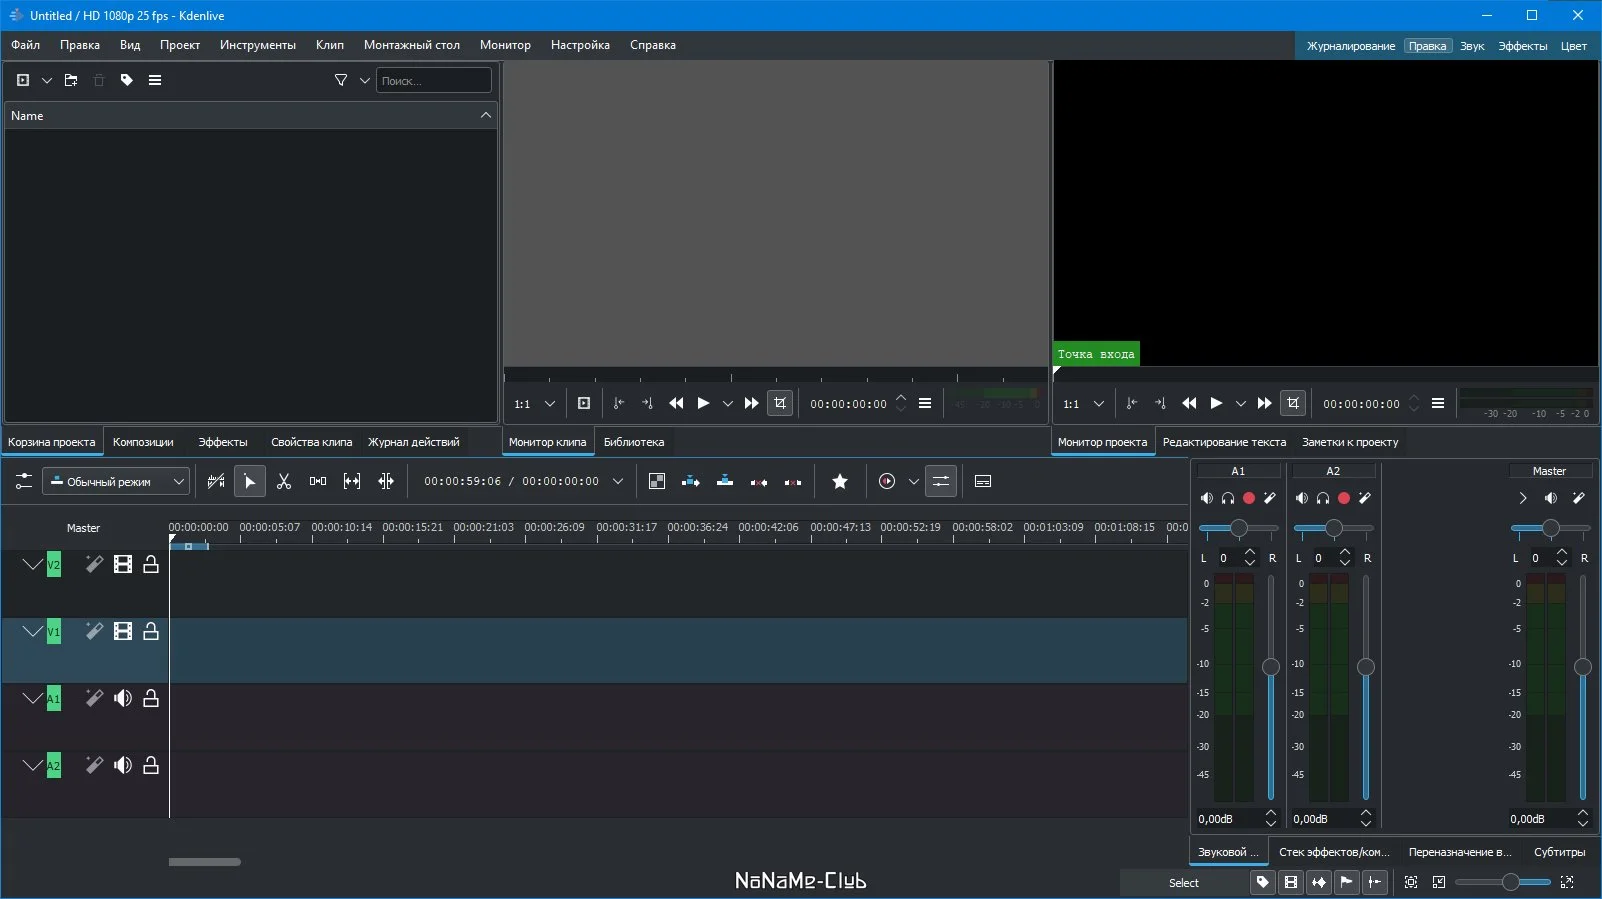
Task: Switch to the 'Библиотека' tab
Action: (x=633, y=442)
